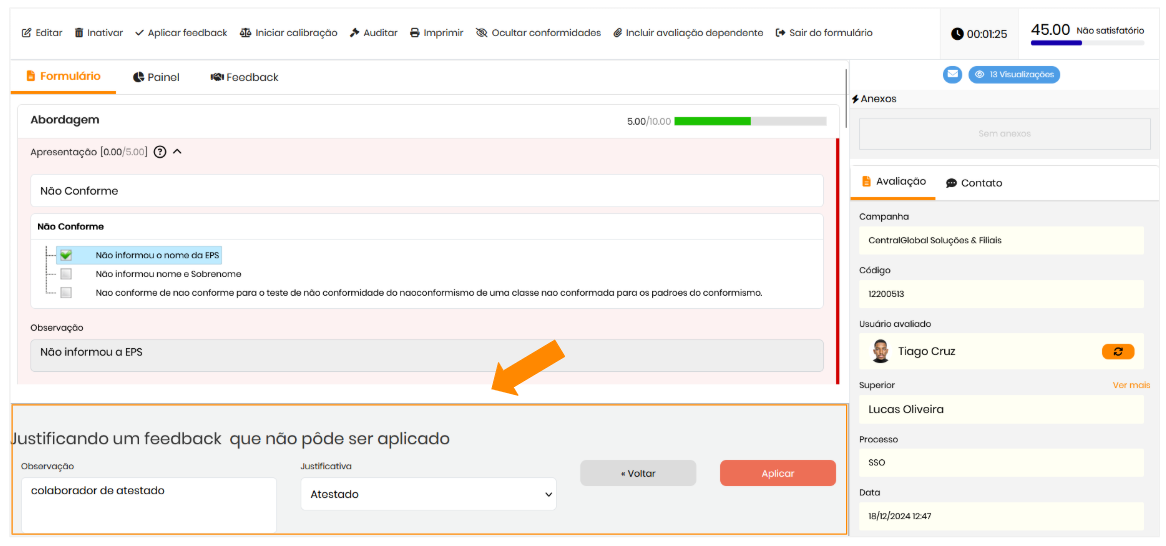This screenshot has height=546, width=1166.
Task: Switch to the Painel tab
Action: 155,77
